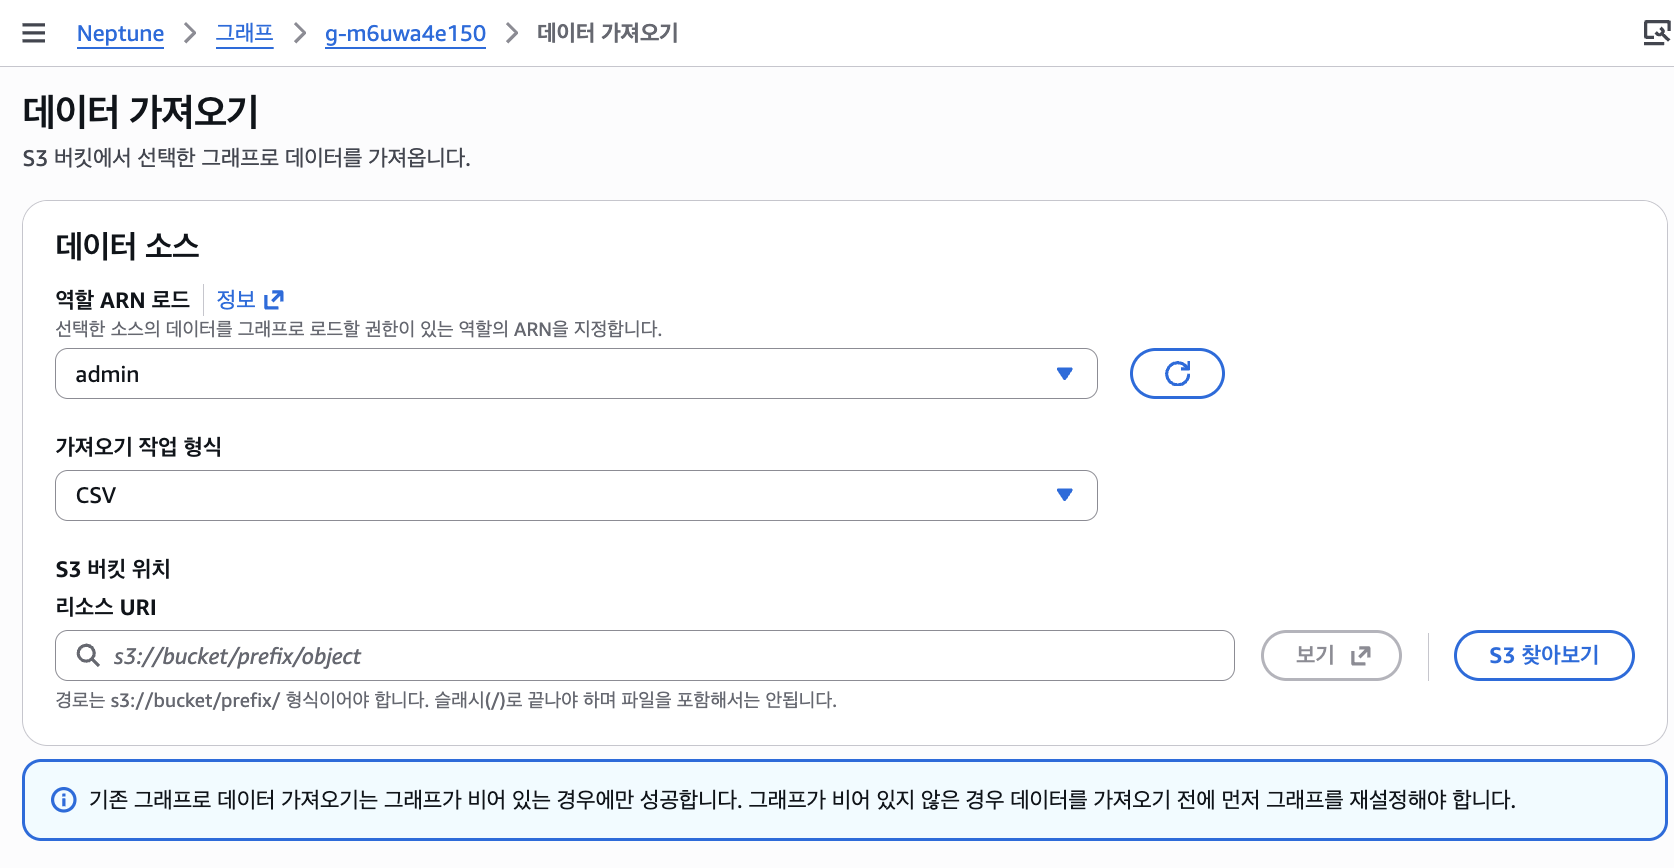Click the external link icon next to 정보

click(274, 298)
